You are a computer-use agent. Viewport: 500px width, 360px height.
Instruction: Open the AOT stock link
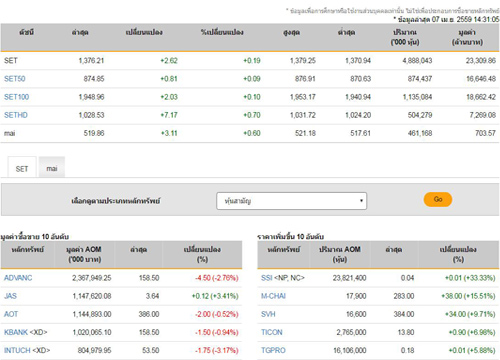11,314
